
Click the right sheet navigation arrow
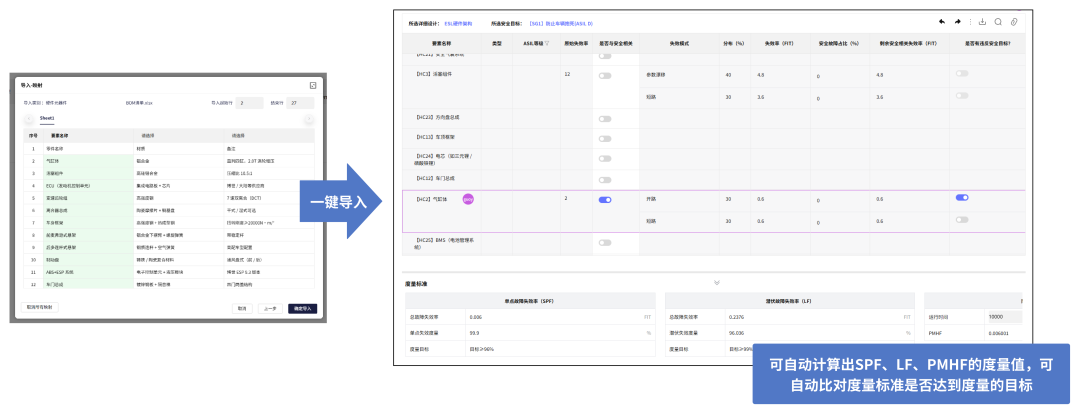pyautogui.click(x=309, y=119)
